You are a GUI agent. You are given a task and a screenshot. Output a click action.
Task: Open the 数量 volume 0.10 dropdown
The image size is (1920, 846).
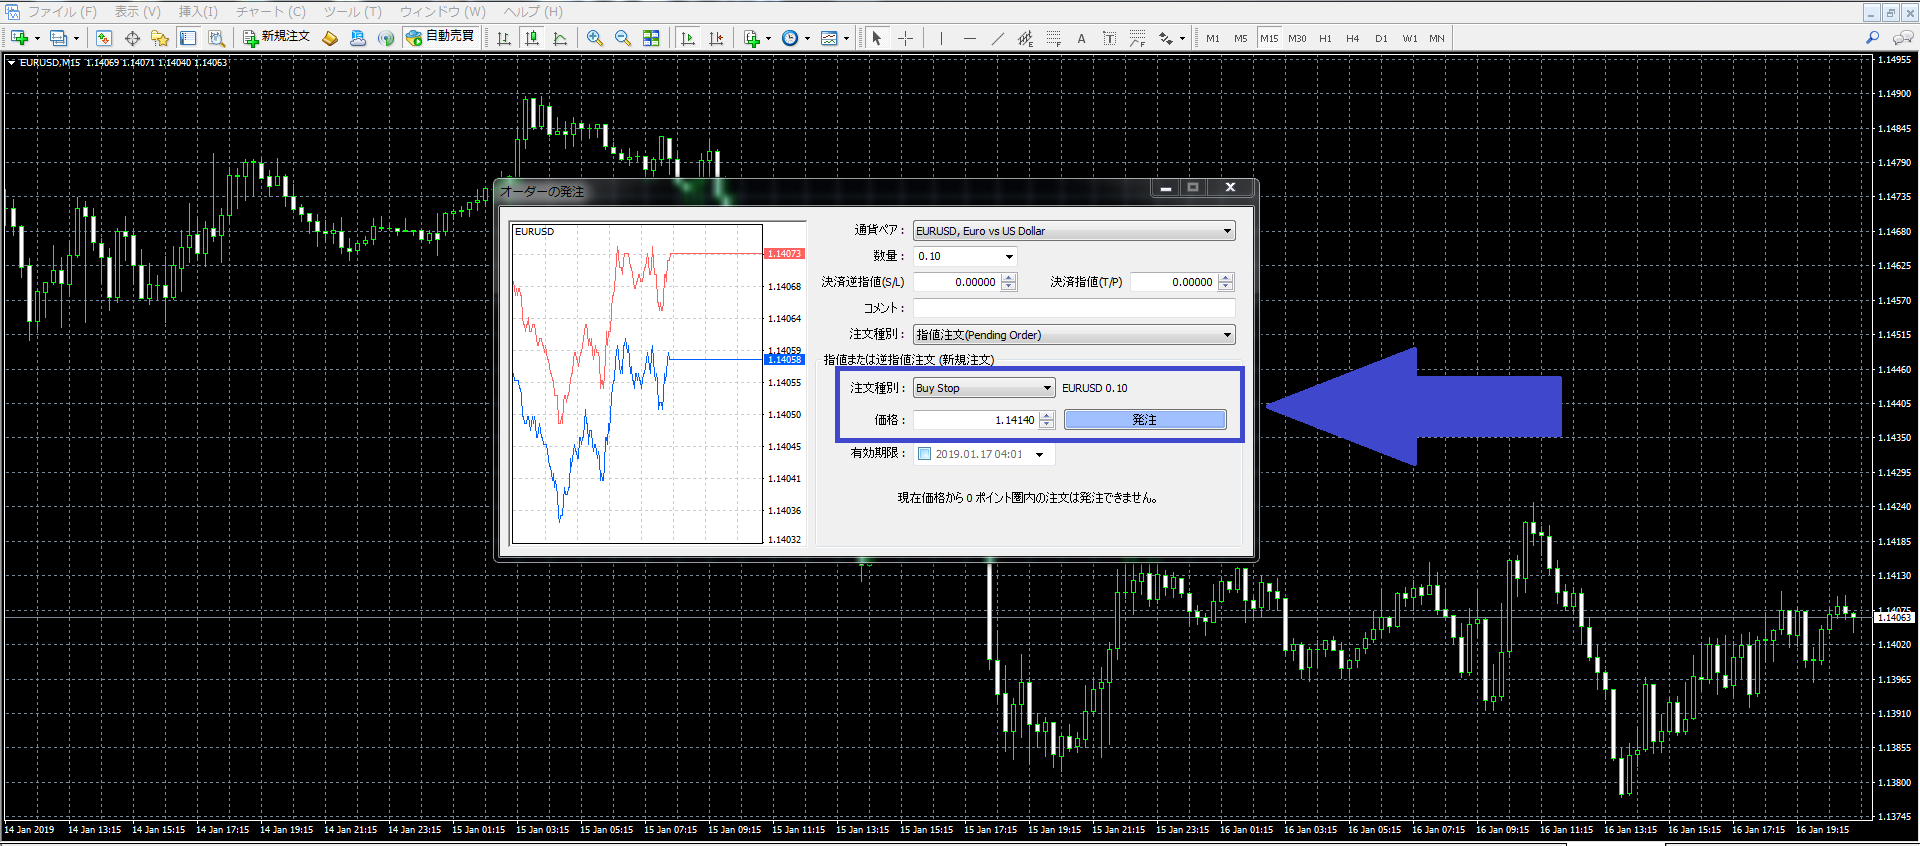pos(1009,257)
